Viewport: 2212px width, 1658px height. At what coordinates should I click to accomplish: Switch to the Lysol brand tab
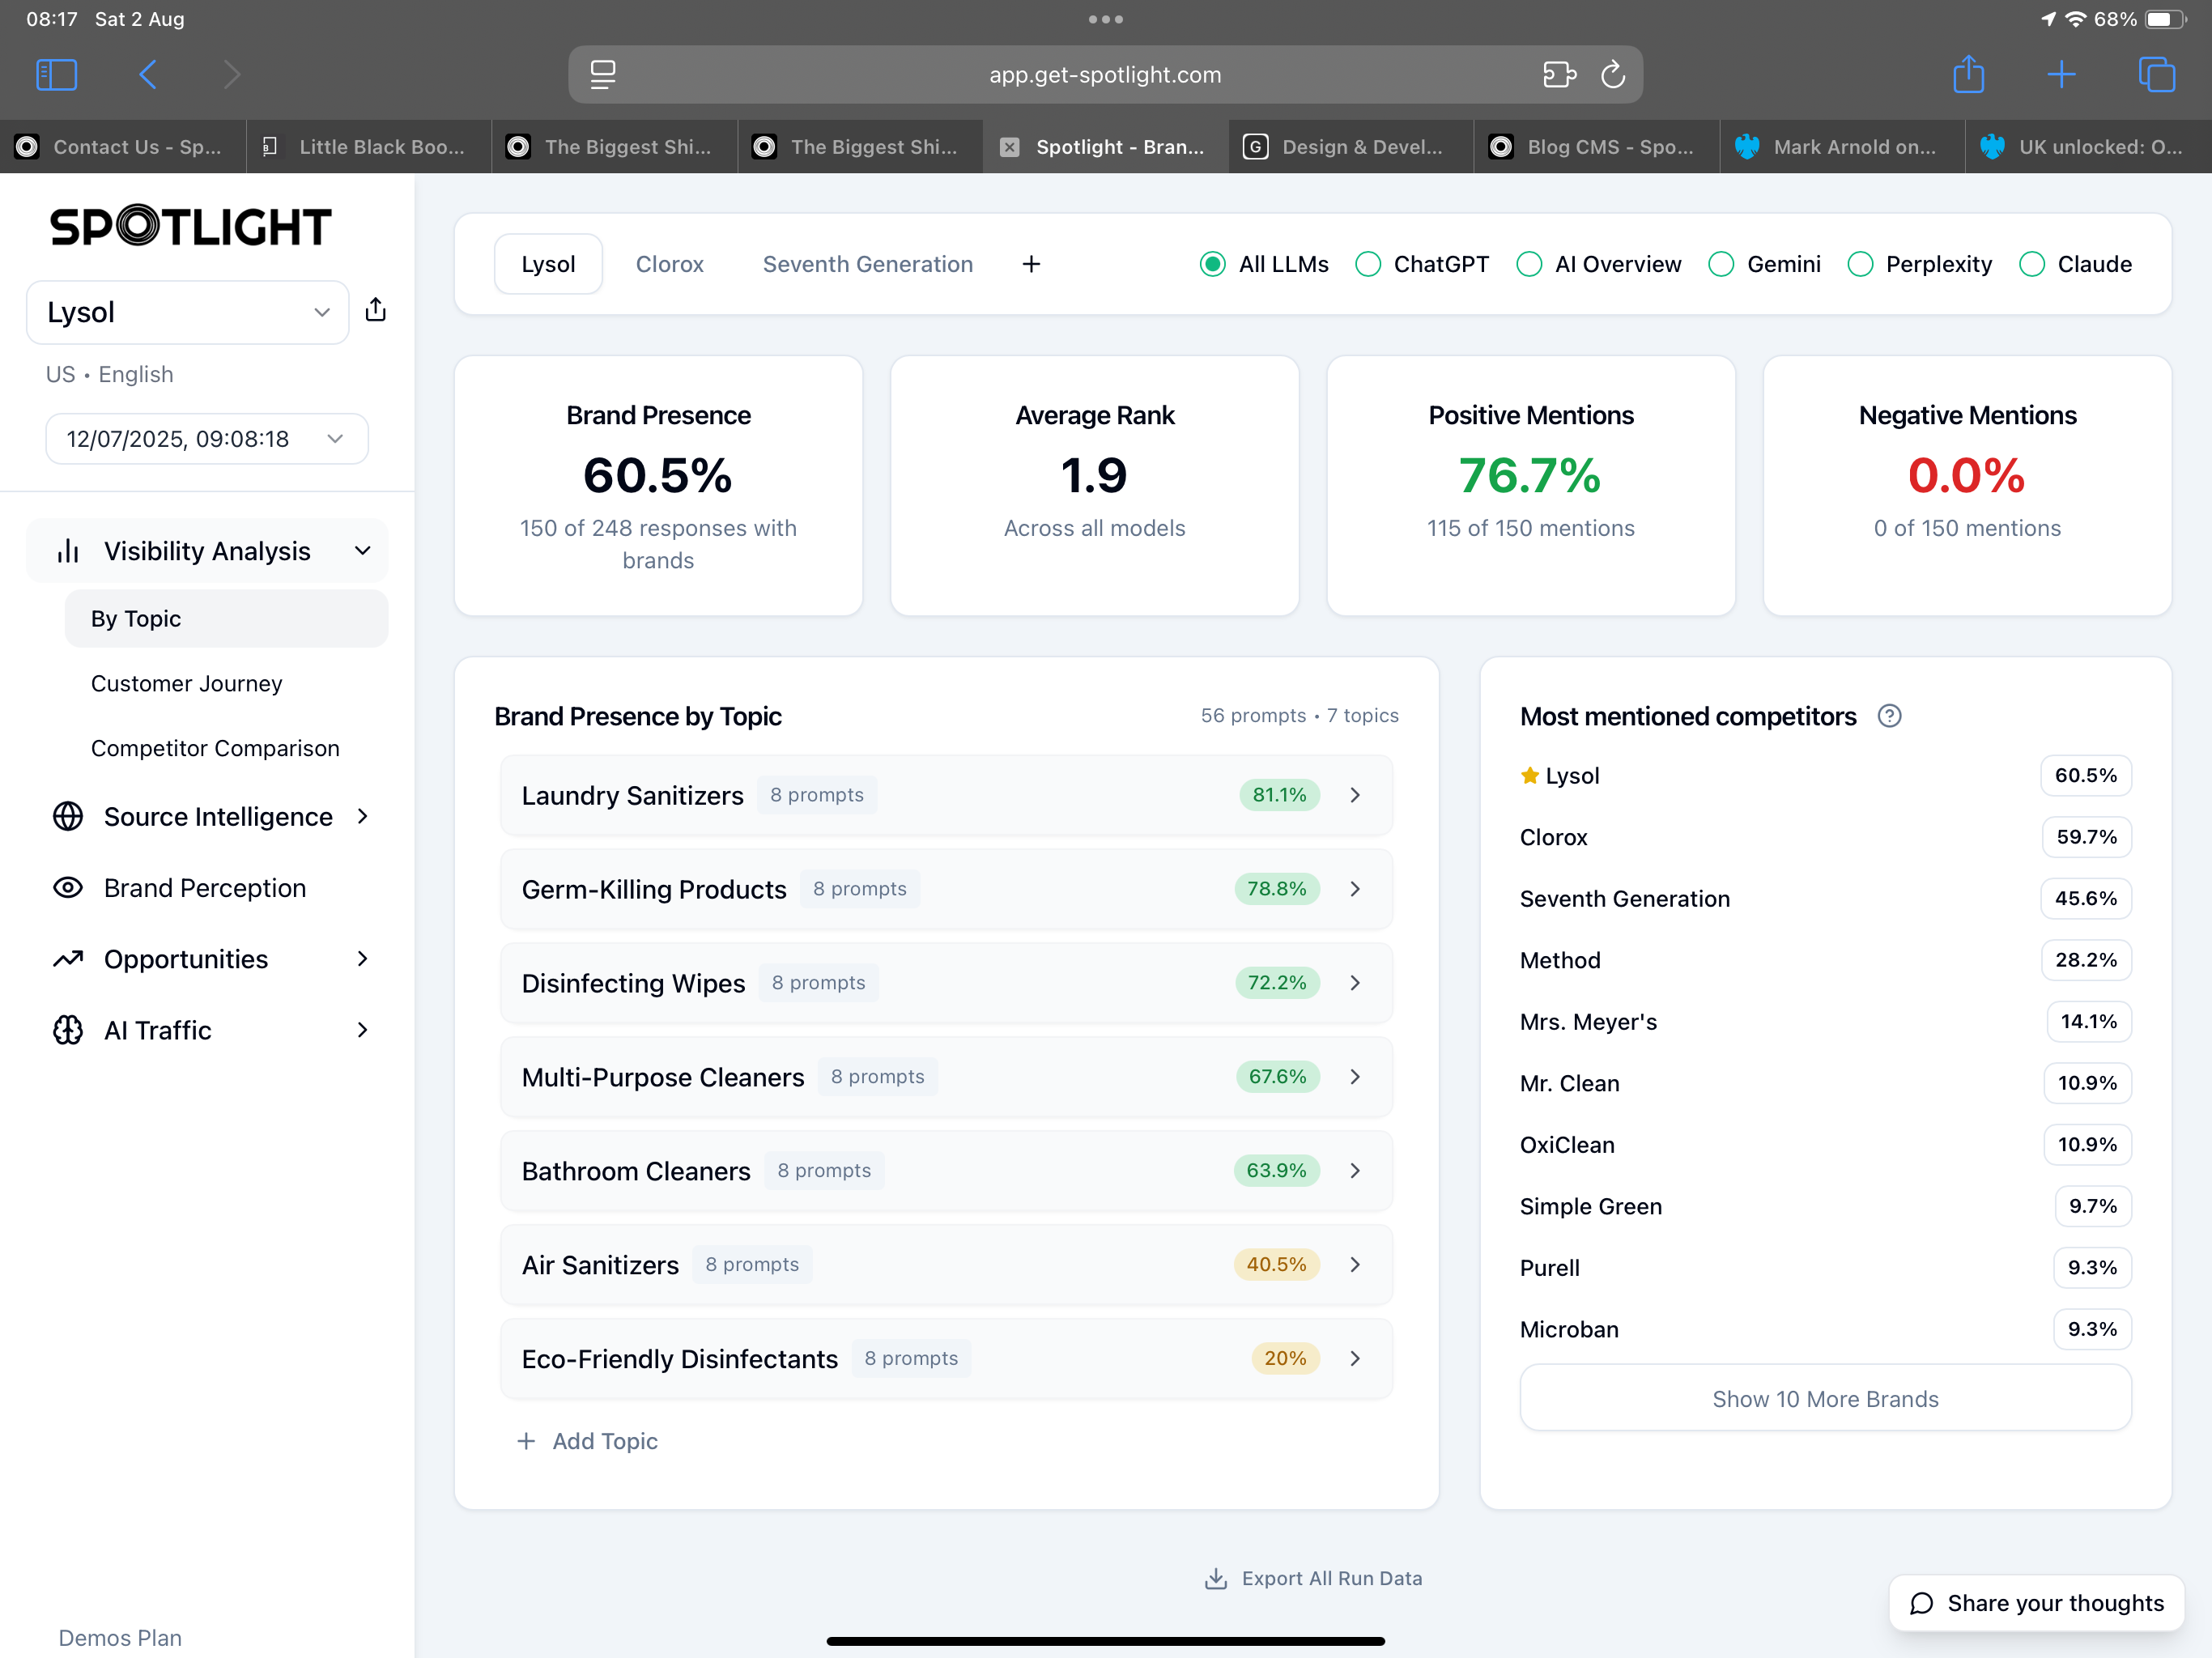click(548, 264)
